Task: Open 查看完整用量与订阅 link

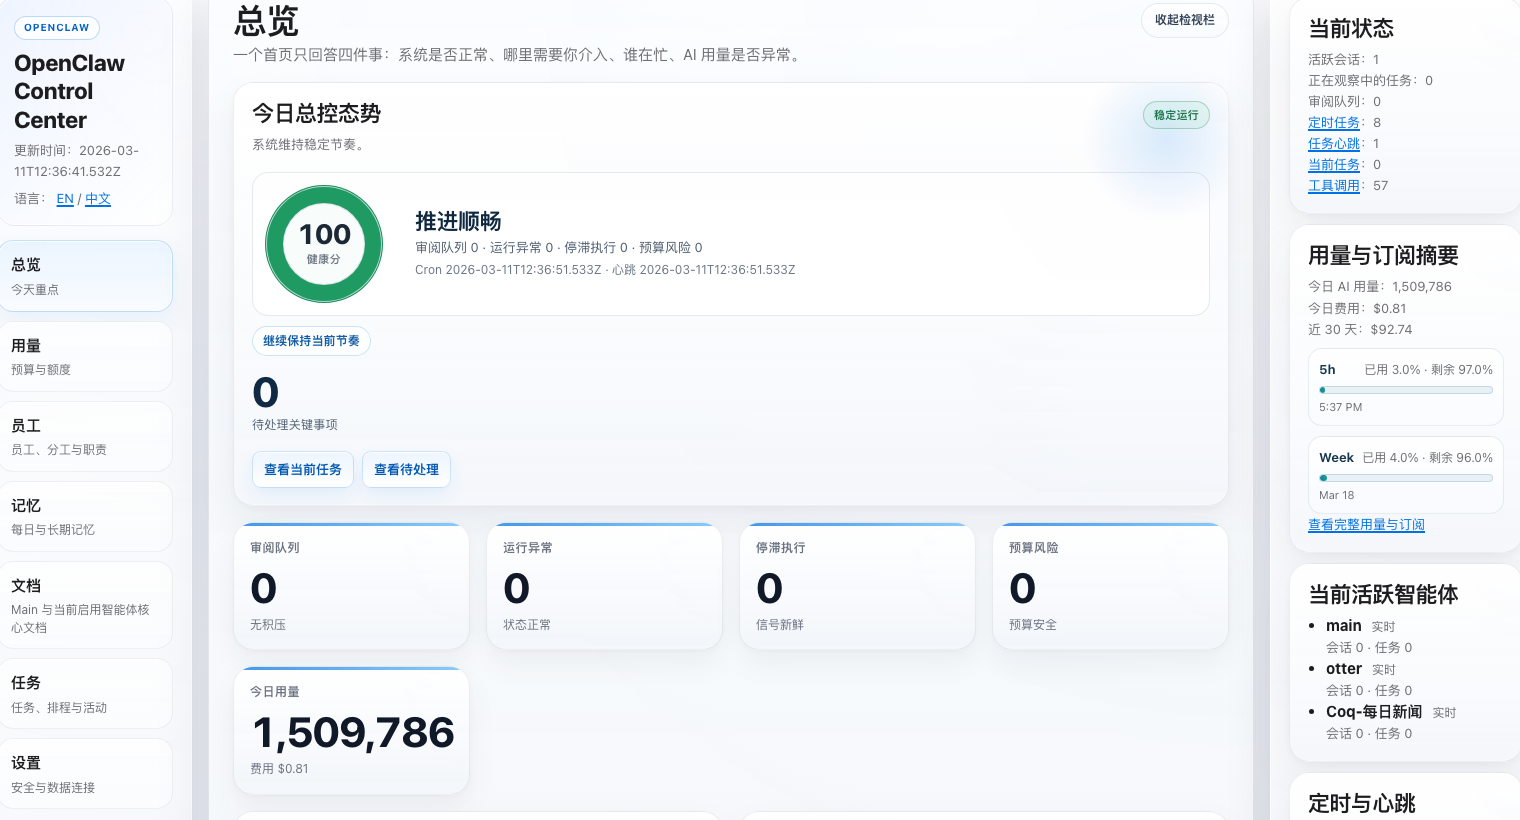Action: coord(1366,525)
